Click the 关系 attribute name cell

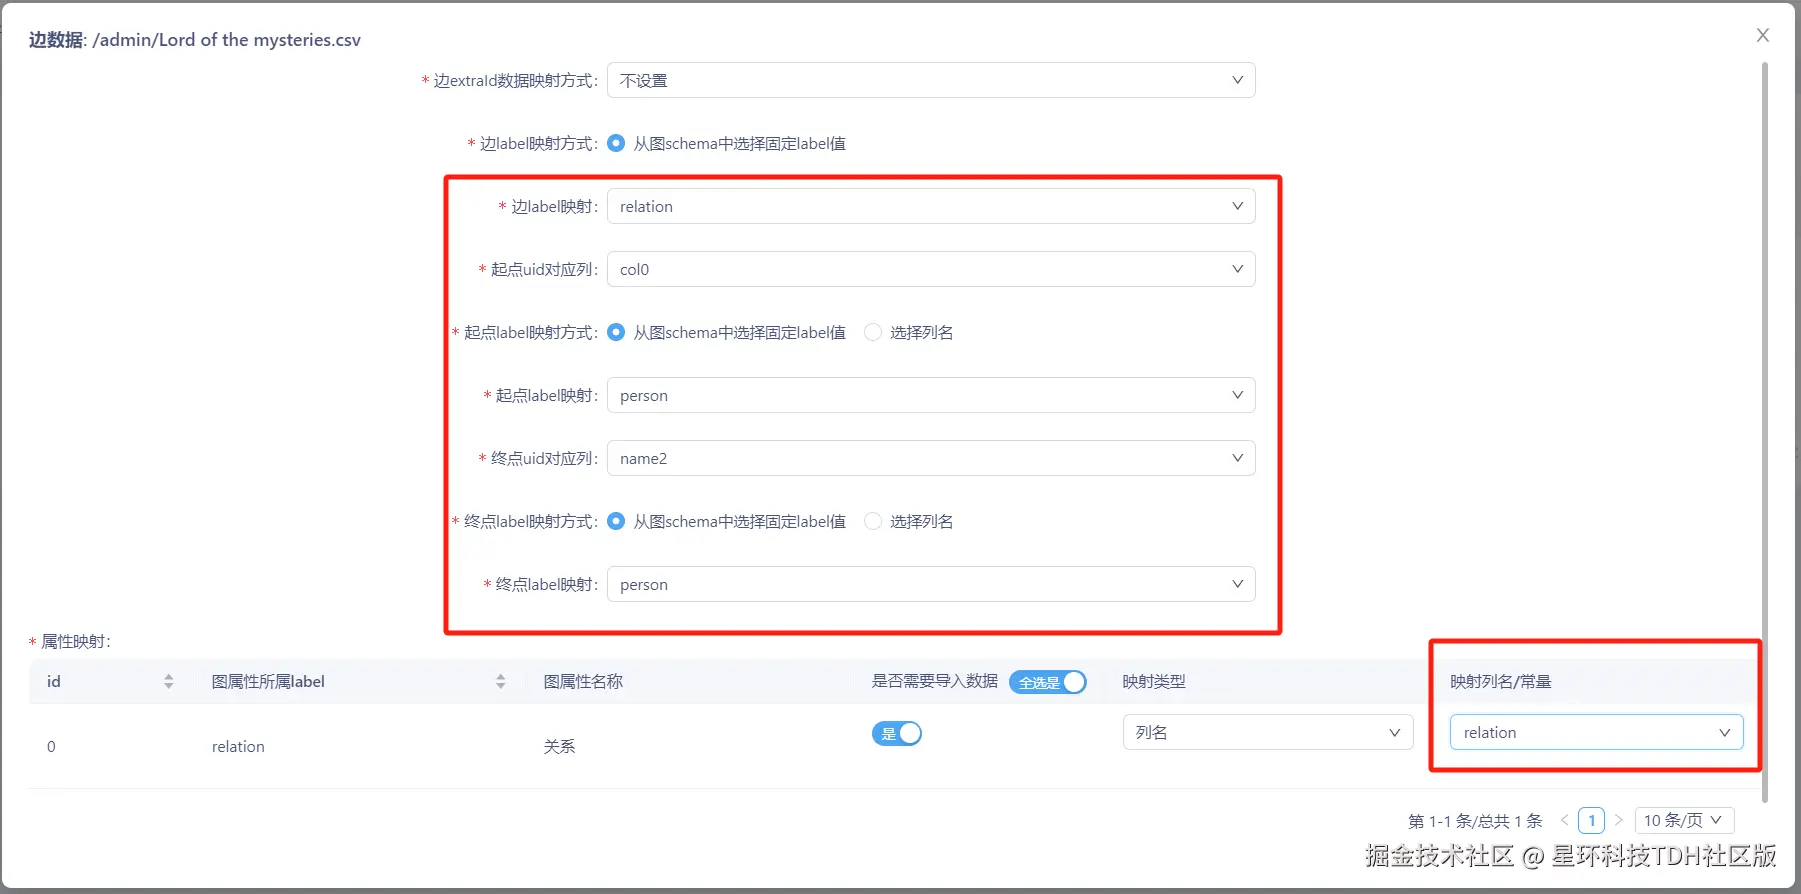pyautogui.click(x=559, y=746)
